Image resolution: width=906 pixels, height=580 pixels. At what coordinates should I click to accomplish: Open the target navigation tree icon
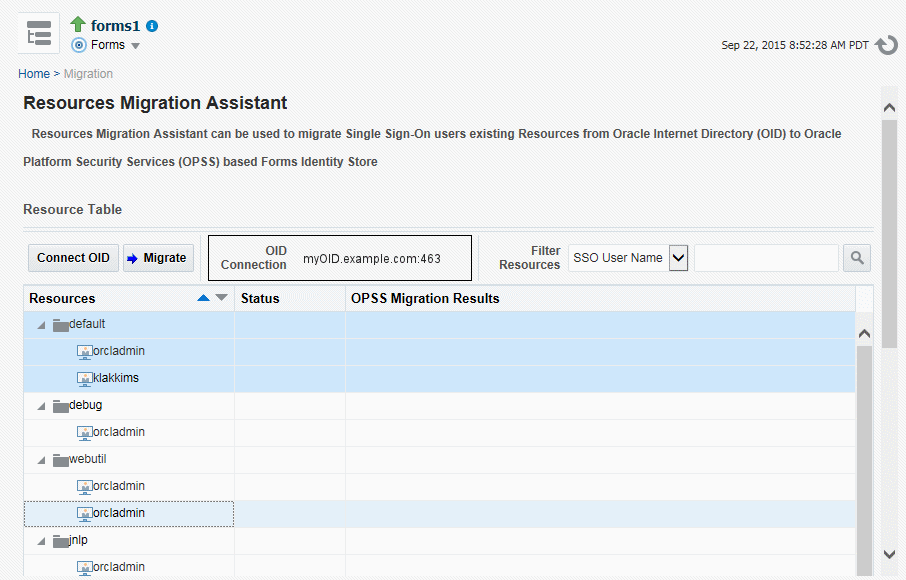point(39,34)
